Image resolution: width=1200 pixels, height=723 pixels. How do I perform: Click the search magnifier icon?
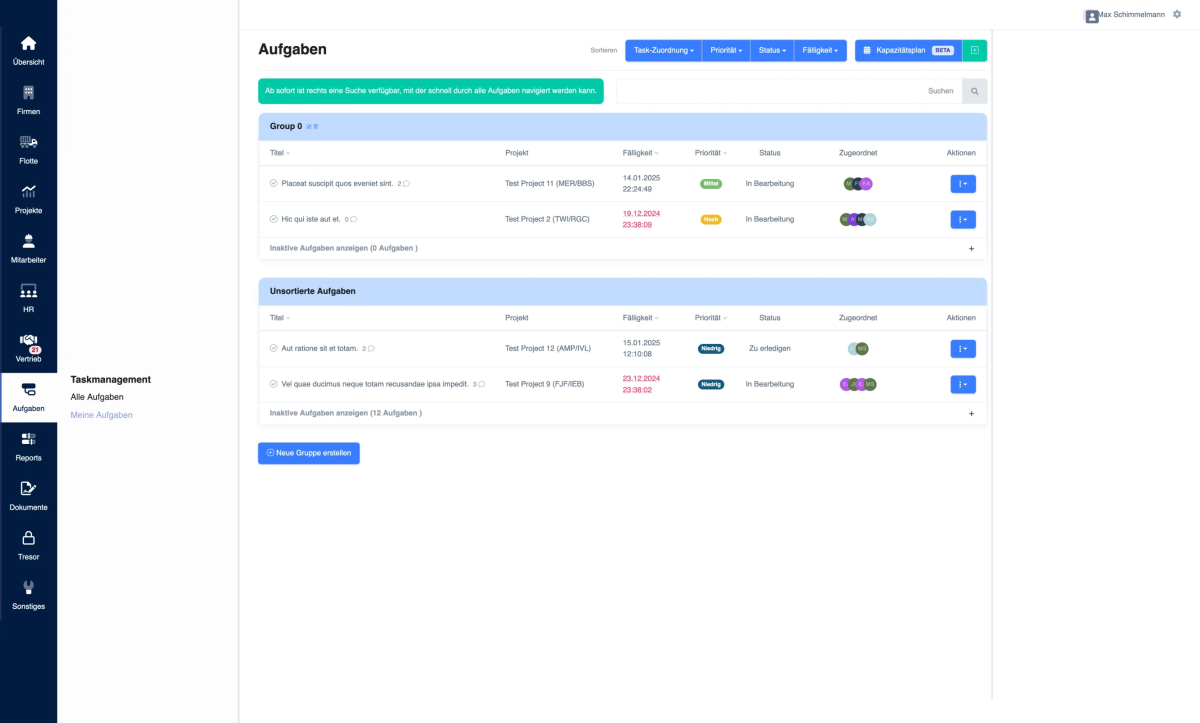(974, 90)
